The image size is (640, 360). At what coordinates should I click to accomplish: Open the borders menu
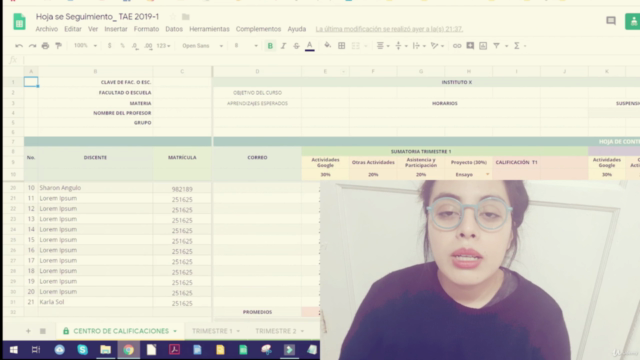(342, 46)
